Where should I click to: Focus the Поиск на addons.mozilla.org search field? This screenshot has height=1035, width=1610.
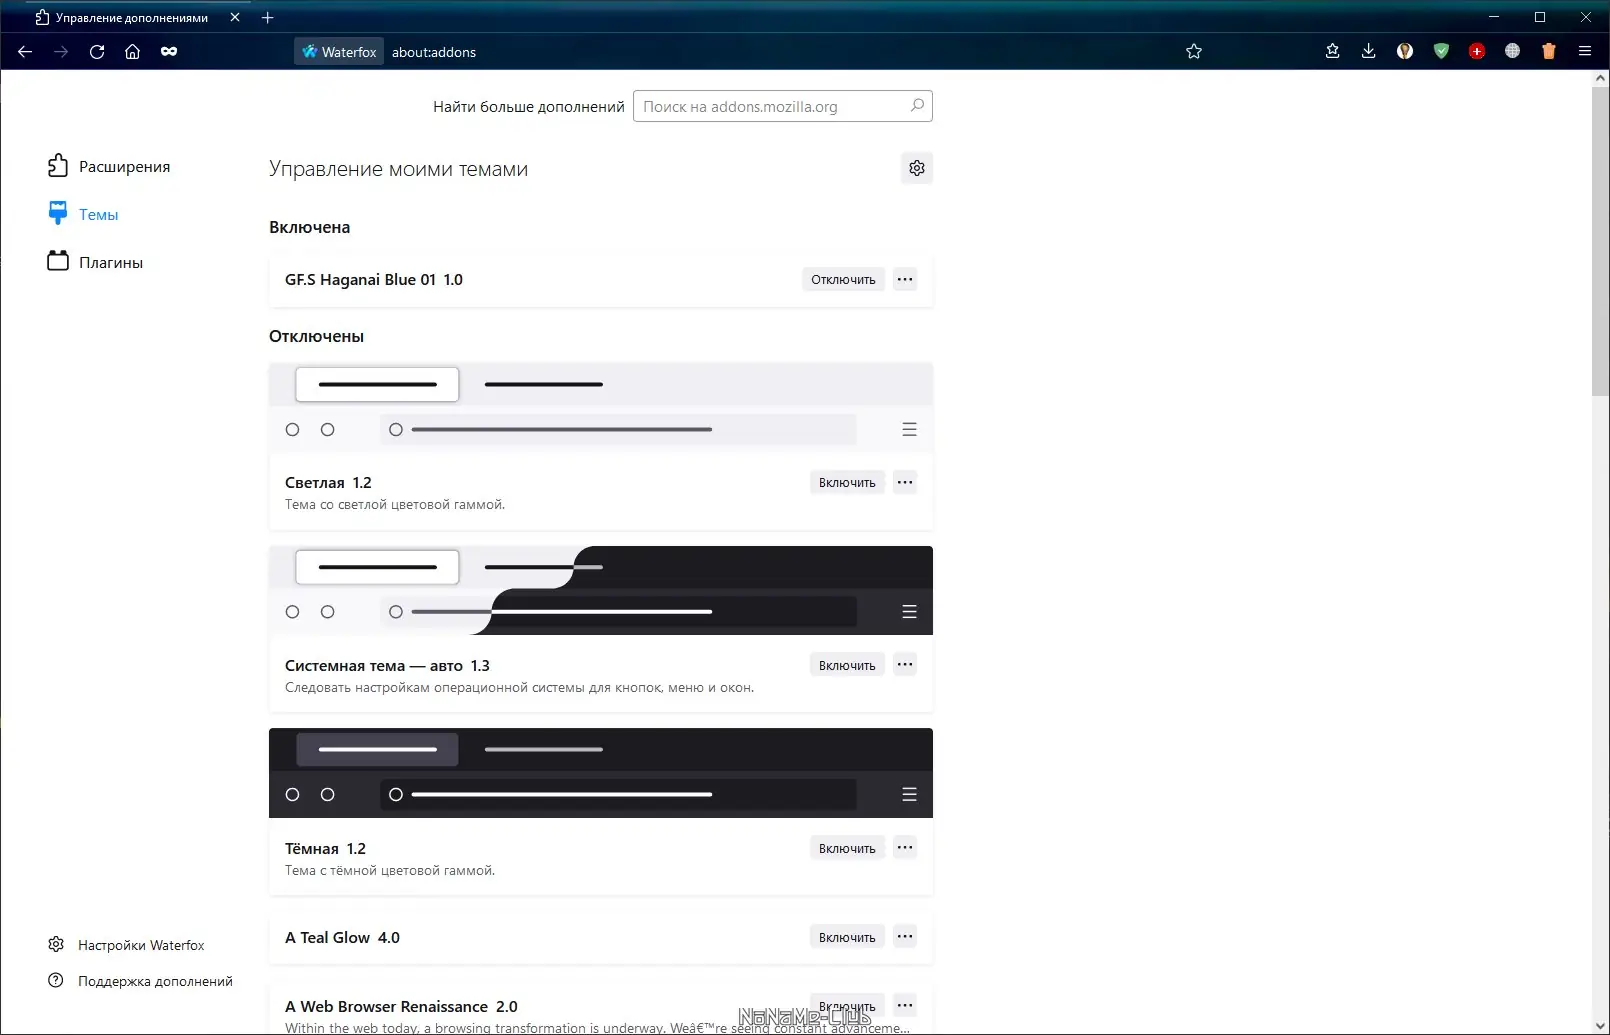coord(783,106)
